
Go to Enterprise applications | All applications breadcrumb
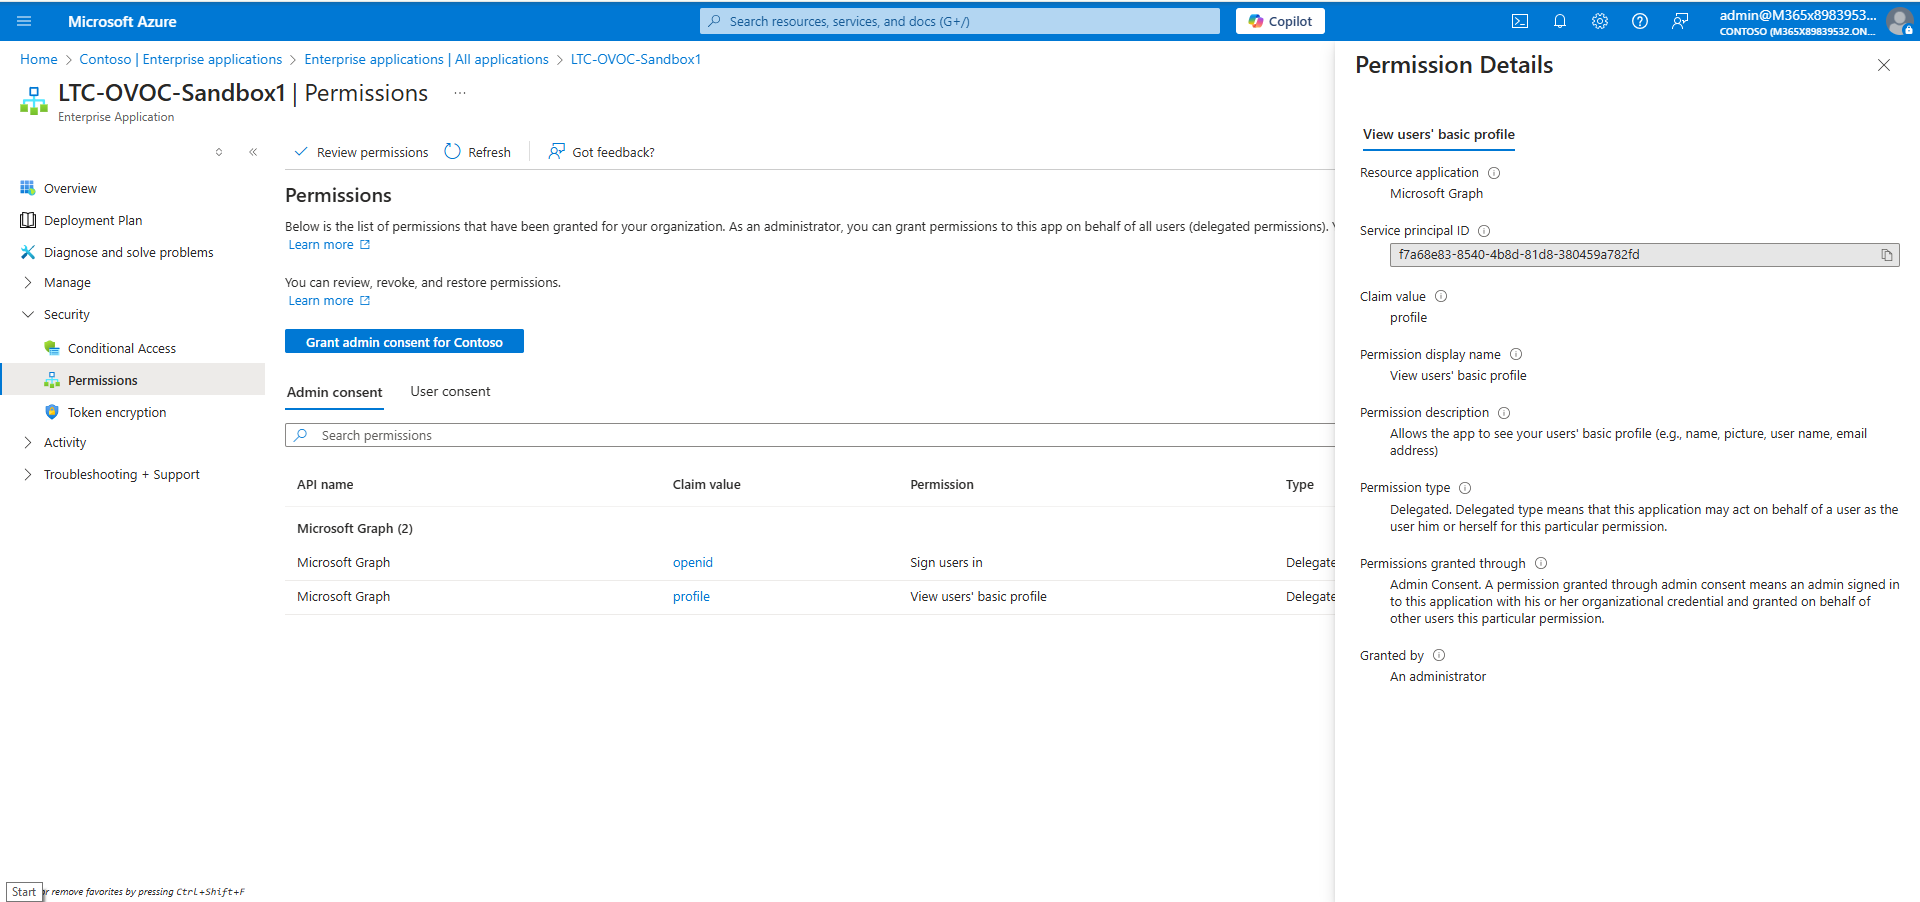tap(426, 60)
